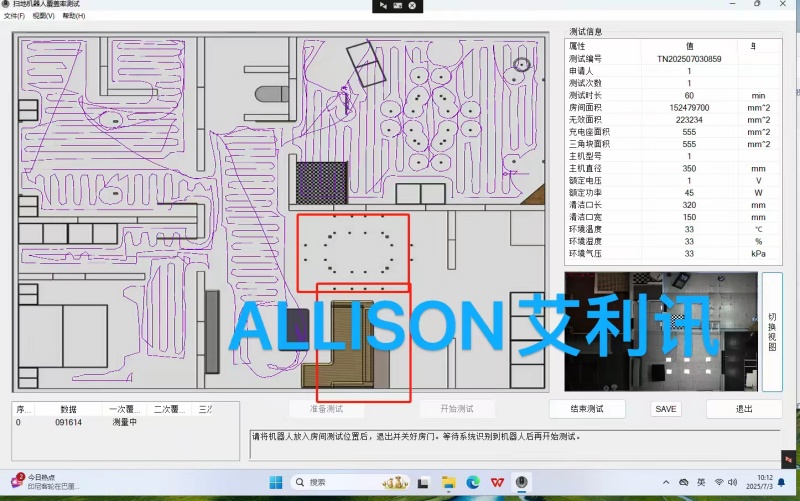800x501 pixels.
Task: Open File Explorer from the taskbar
Action: pos(448,482)
